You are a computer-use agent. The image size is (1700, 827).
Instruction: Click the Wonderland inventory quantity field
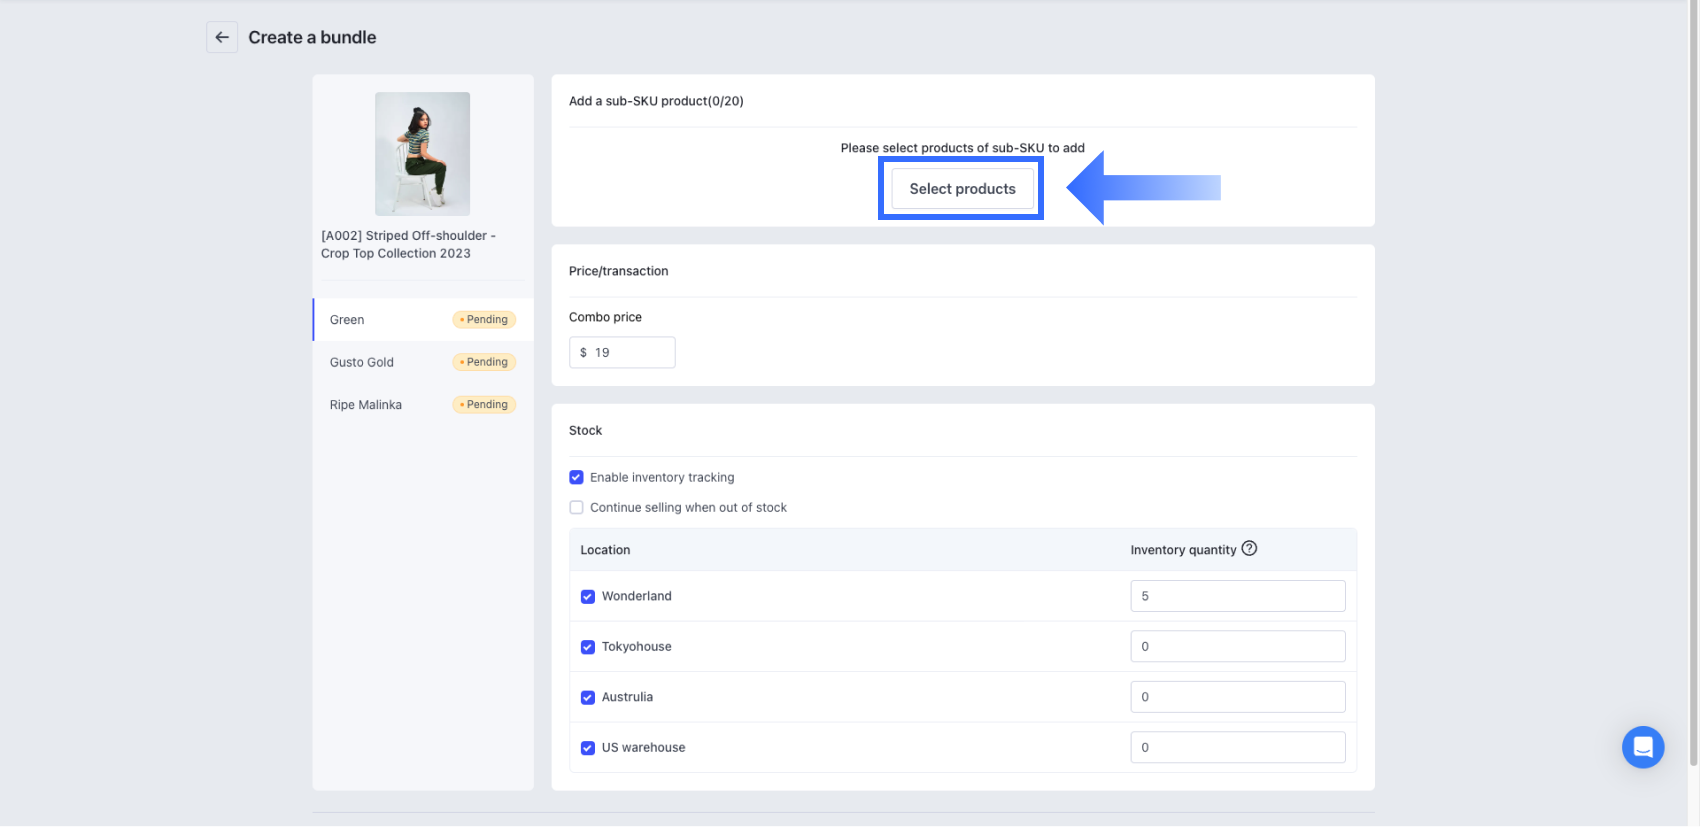(1237, 596)
